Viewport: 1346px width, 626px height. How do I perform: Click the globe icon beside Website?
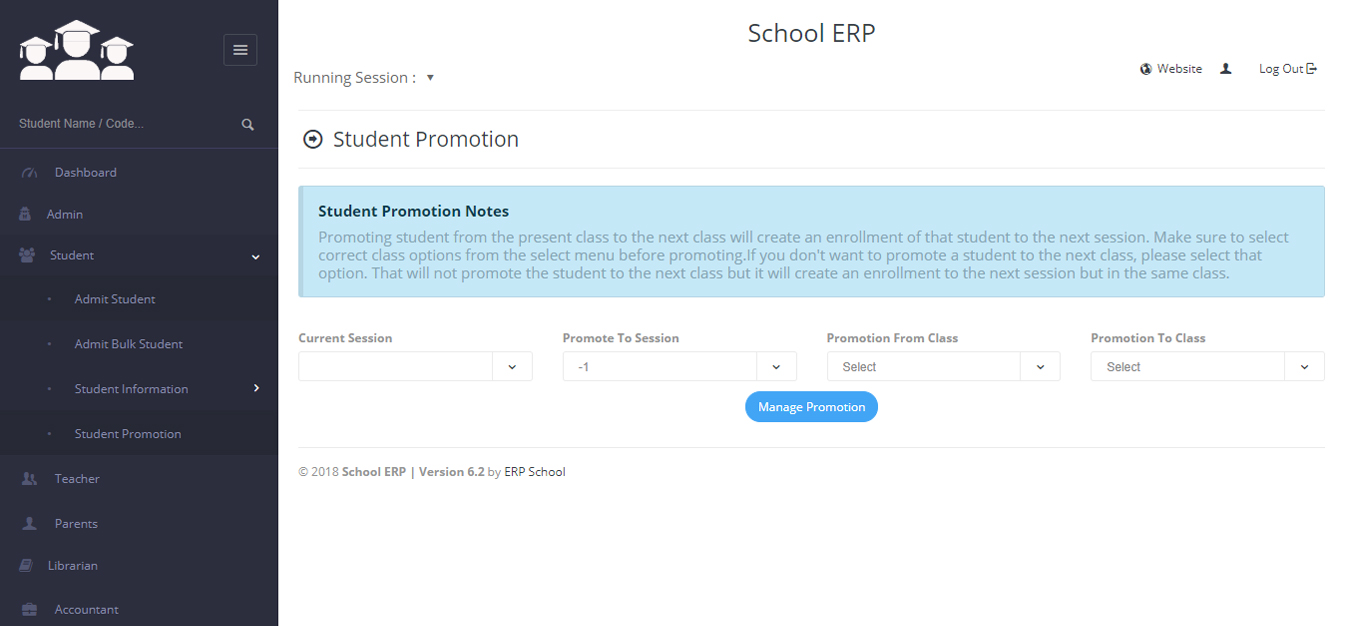(1146, 69)
